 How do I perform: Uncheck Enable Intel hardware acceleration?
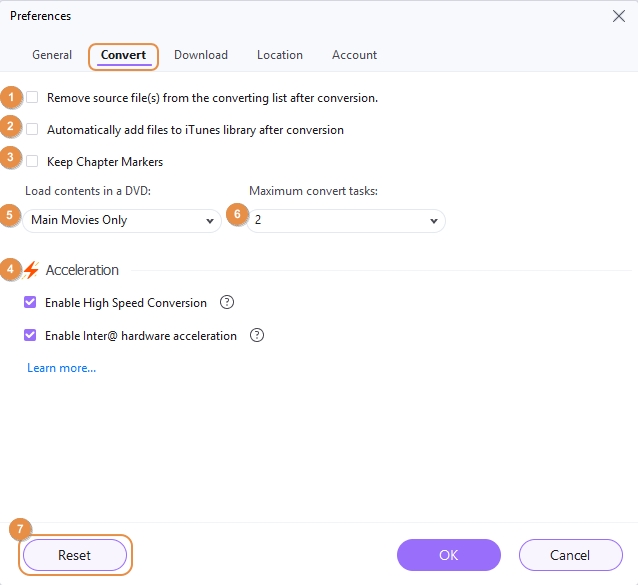click(31, 336)
